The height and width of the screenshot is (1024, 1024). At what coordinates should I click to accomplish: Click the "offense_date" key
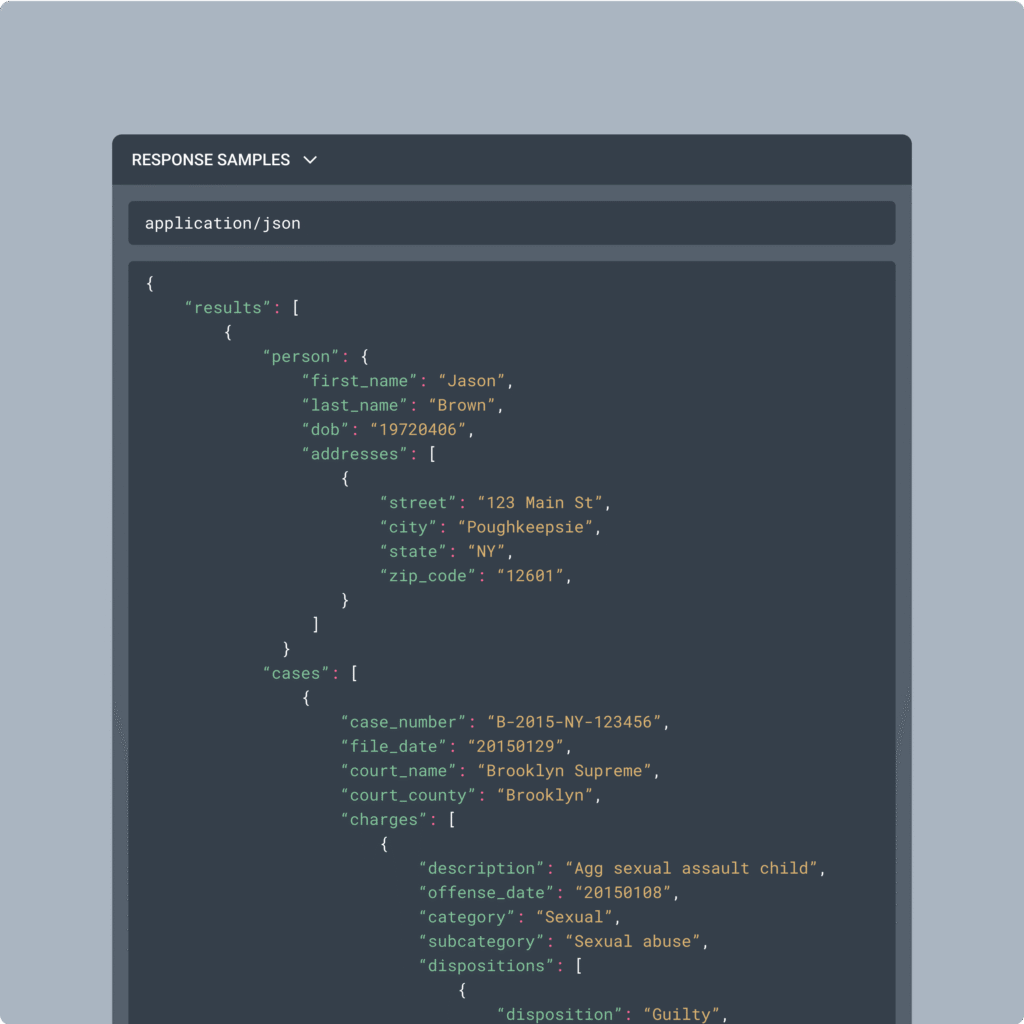pyautogui.click(x=486, y=893)
